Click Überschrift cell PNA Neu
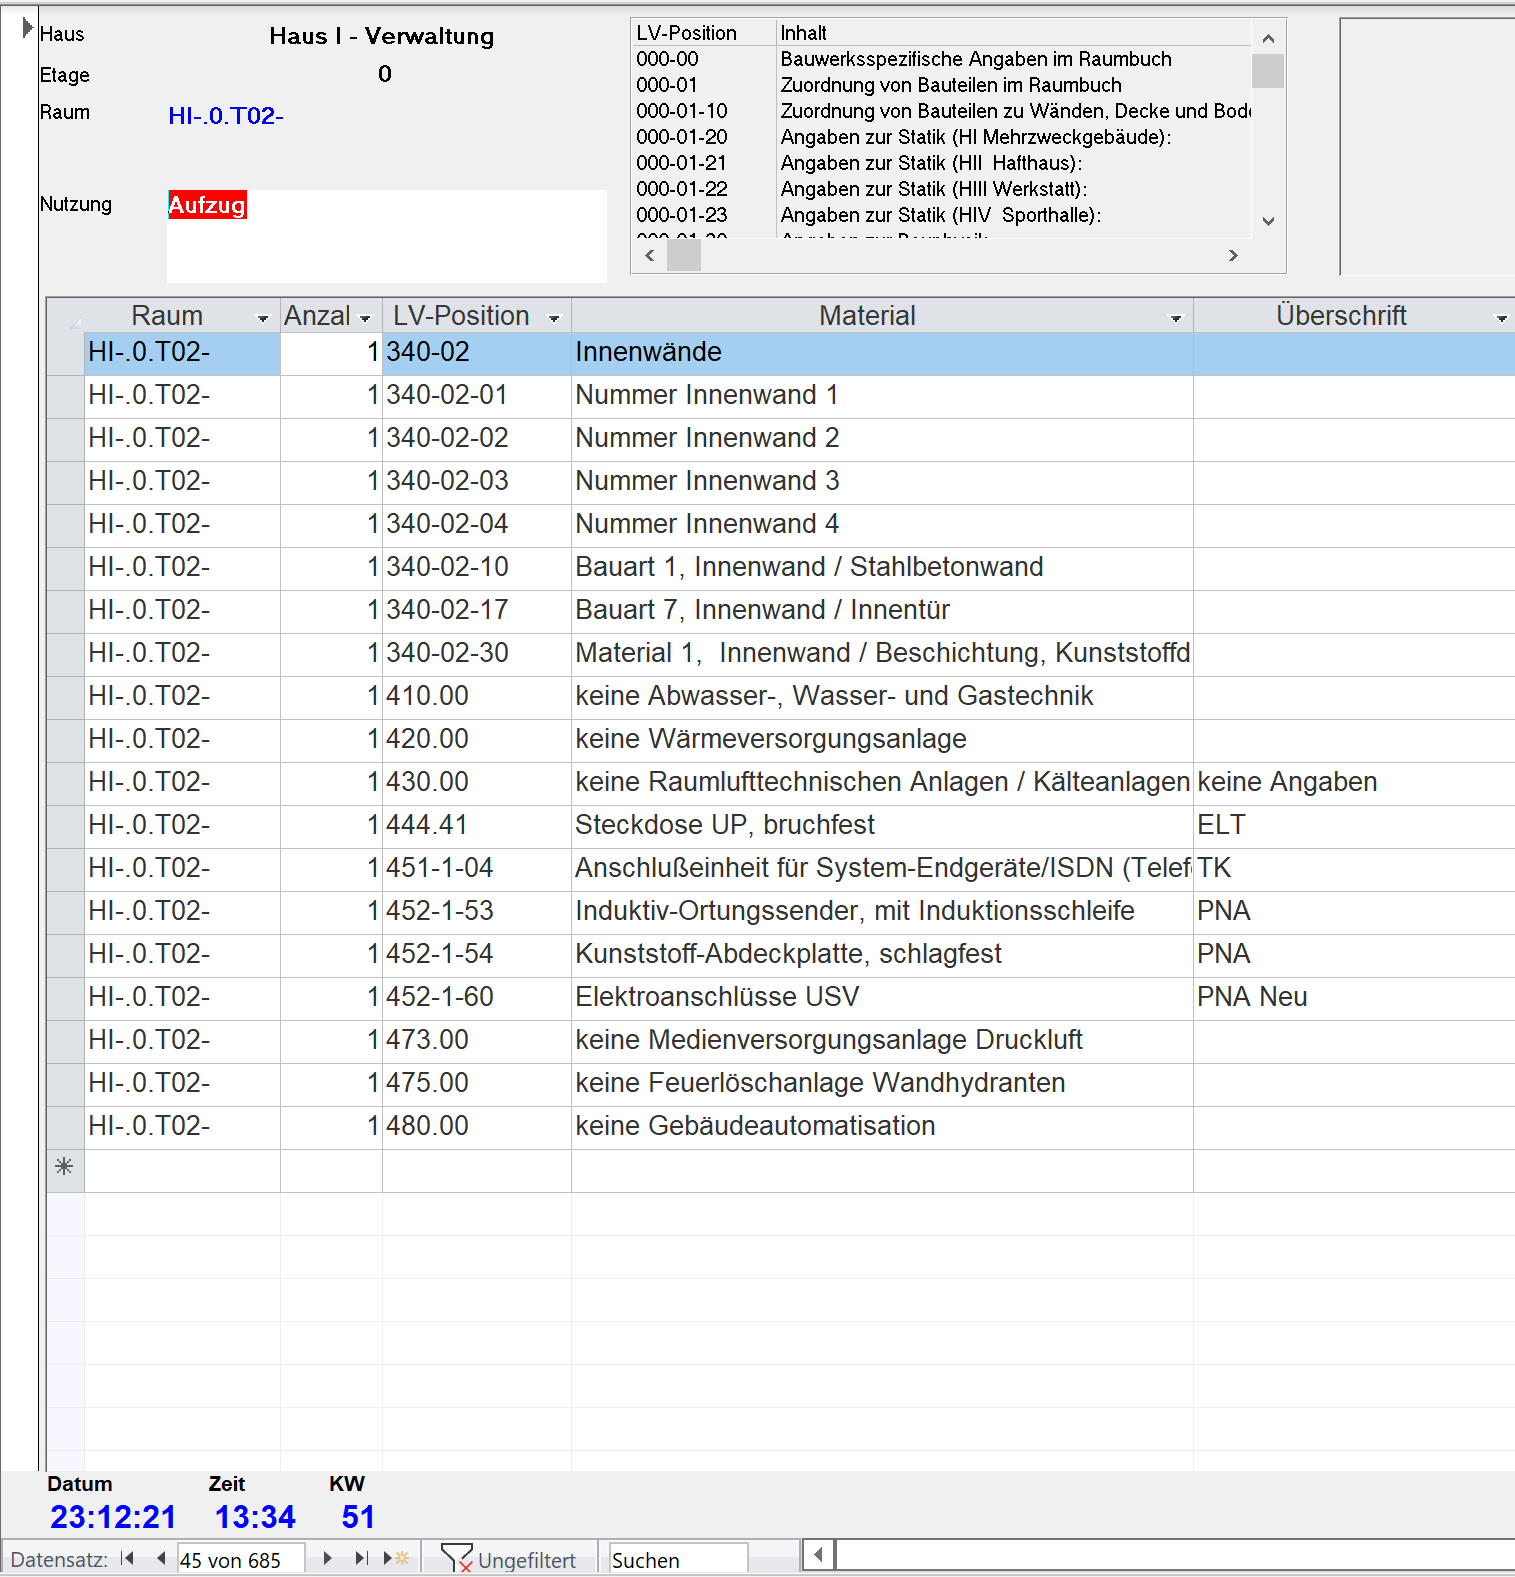1515x1577 pixels. pos(1354,997)
